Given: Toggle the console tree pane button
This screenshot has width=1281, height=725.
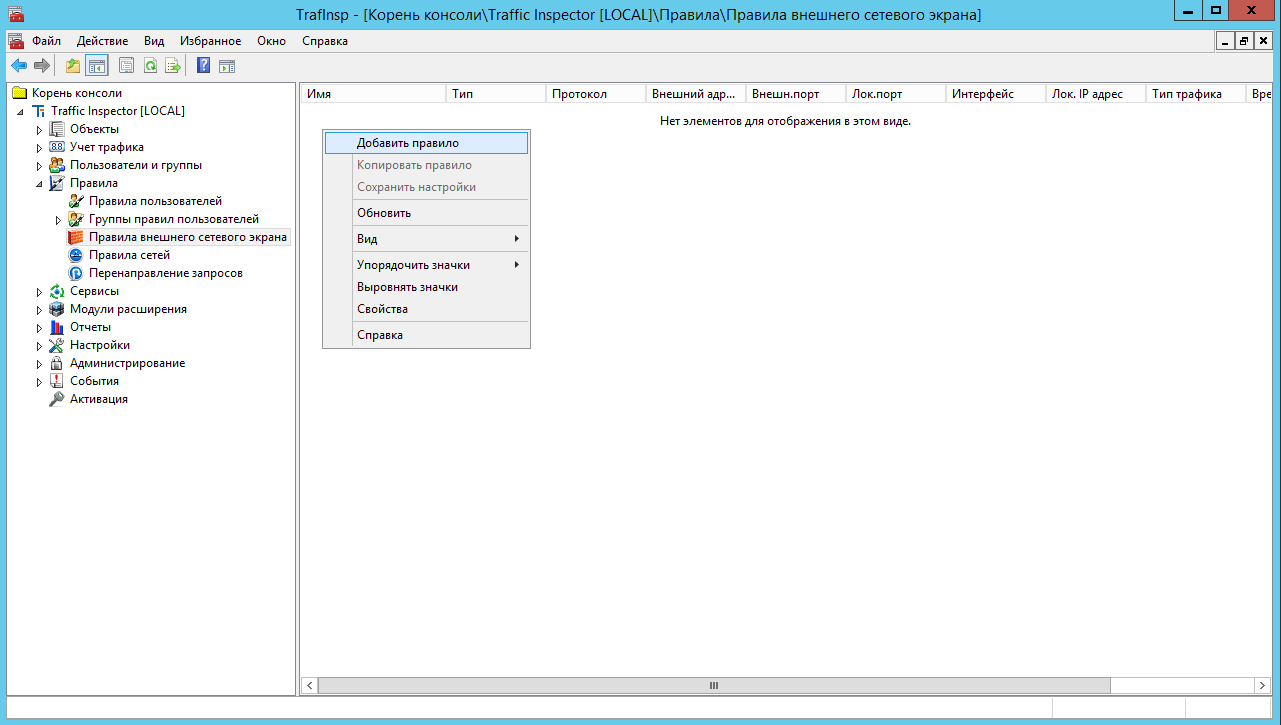Looking at the screenshot, I should point(97,66).
